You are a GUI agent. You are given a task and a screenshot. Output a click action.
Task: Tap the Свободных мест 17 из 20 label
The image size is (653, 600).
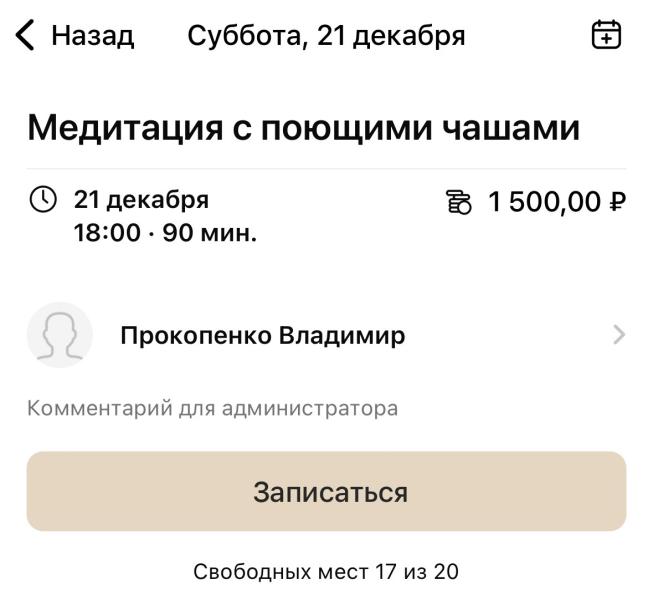coord(326,571)
